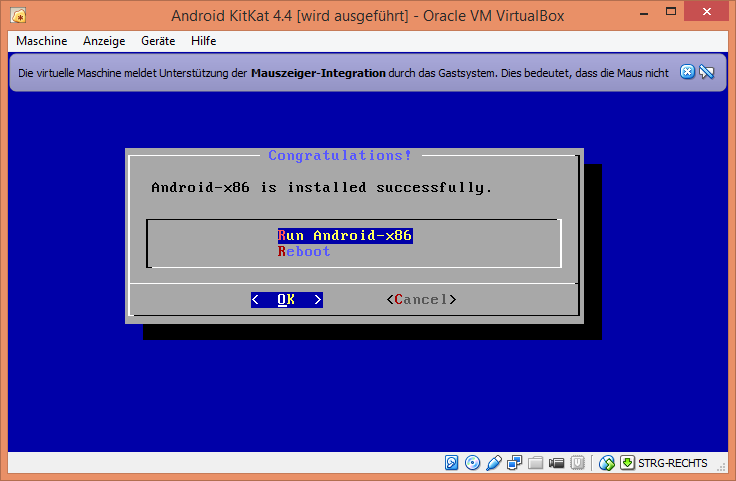Click the optical disc (CD) status icon
The height and width of the screenshot is (481, 736).
point(472,463)
